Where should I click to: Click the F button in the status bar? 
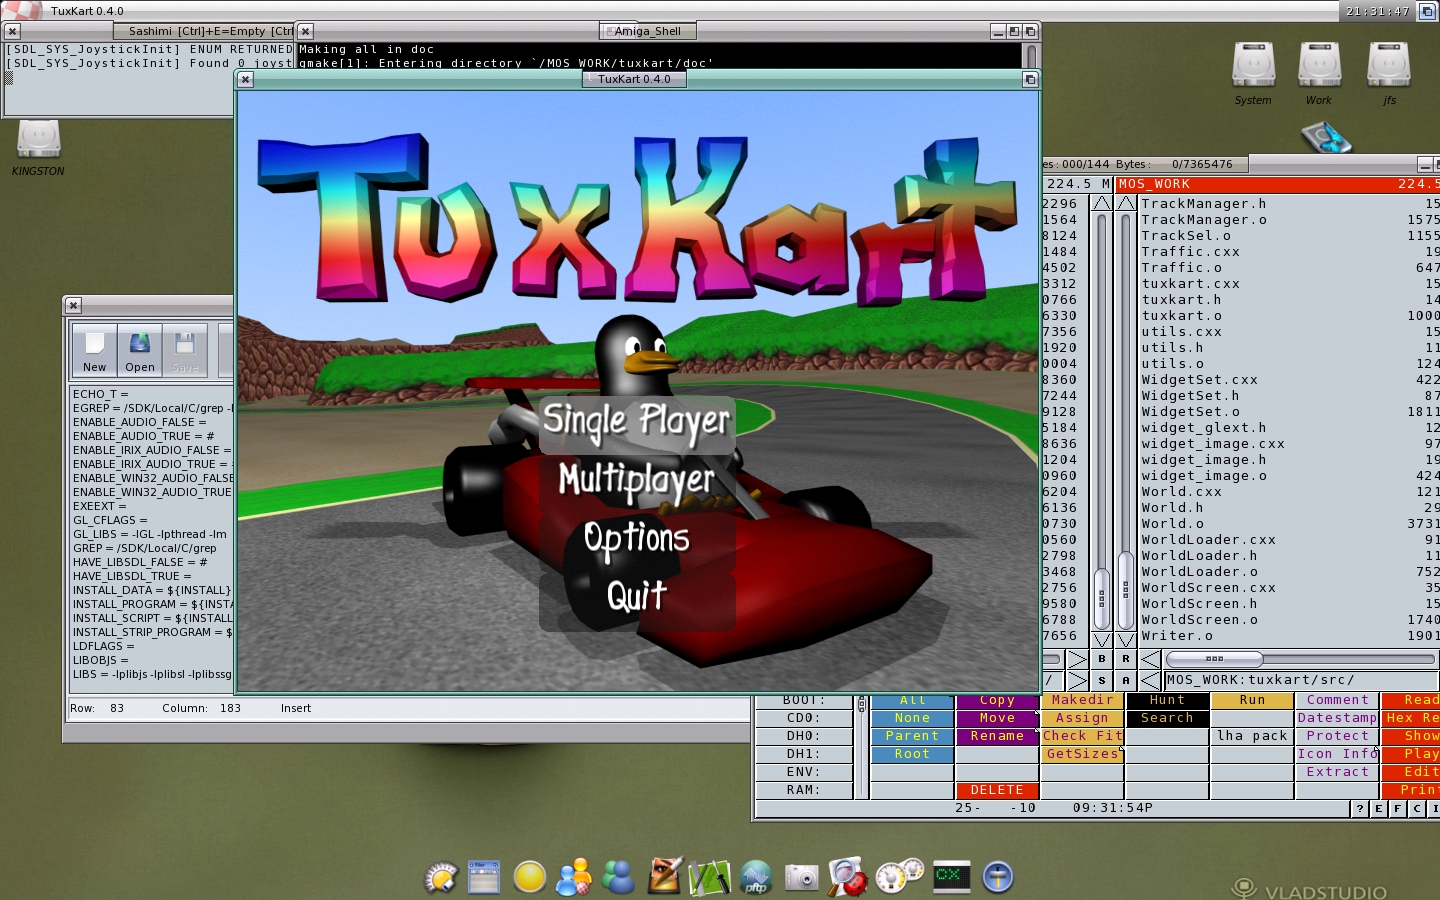(x=1398, y=808)
